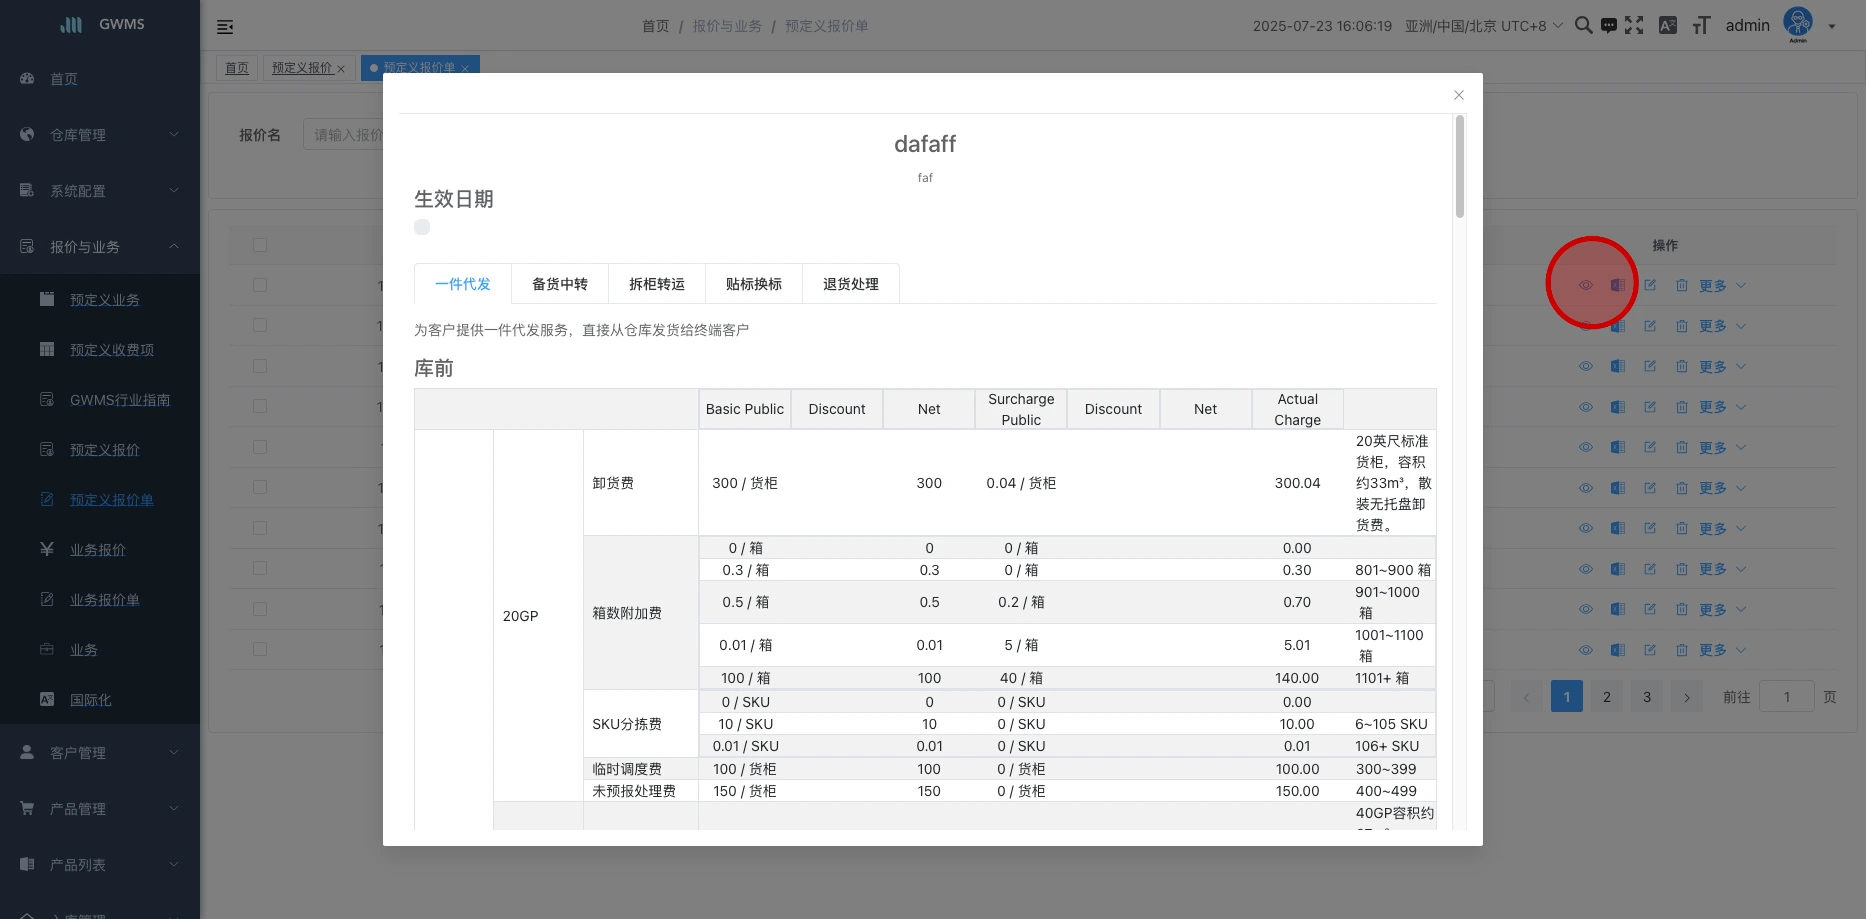Click Excel export icon in first row

click(1617, 285)
